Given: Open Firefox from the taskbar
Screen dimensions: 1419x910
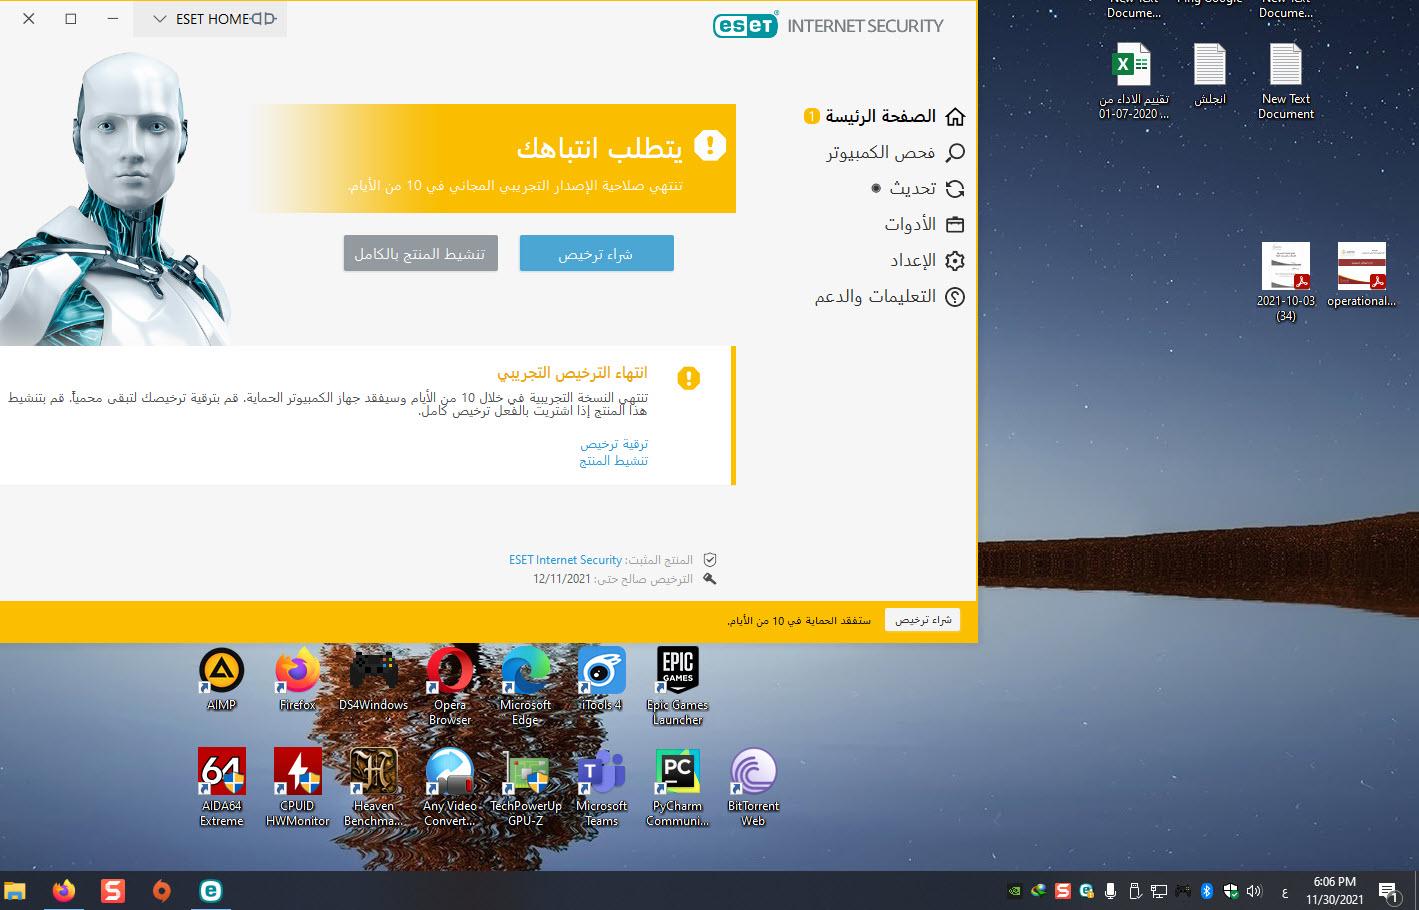Looking at the screenshot, I should click(x=64, y=890).
